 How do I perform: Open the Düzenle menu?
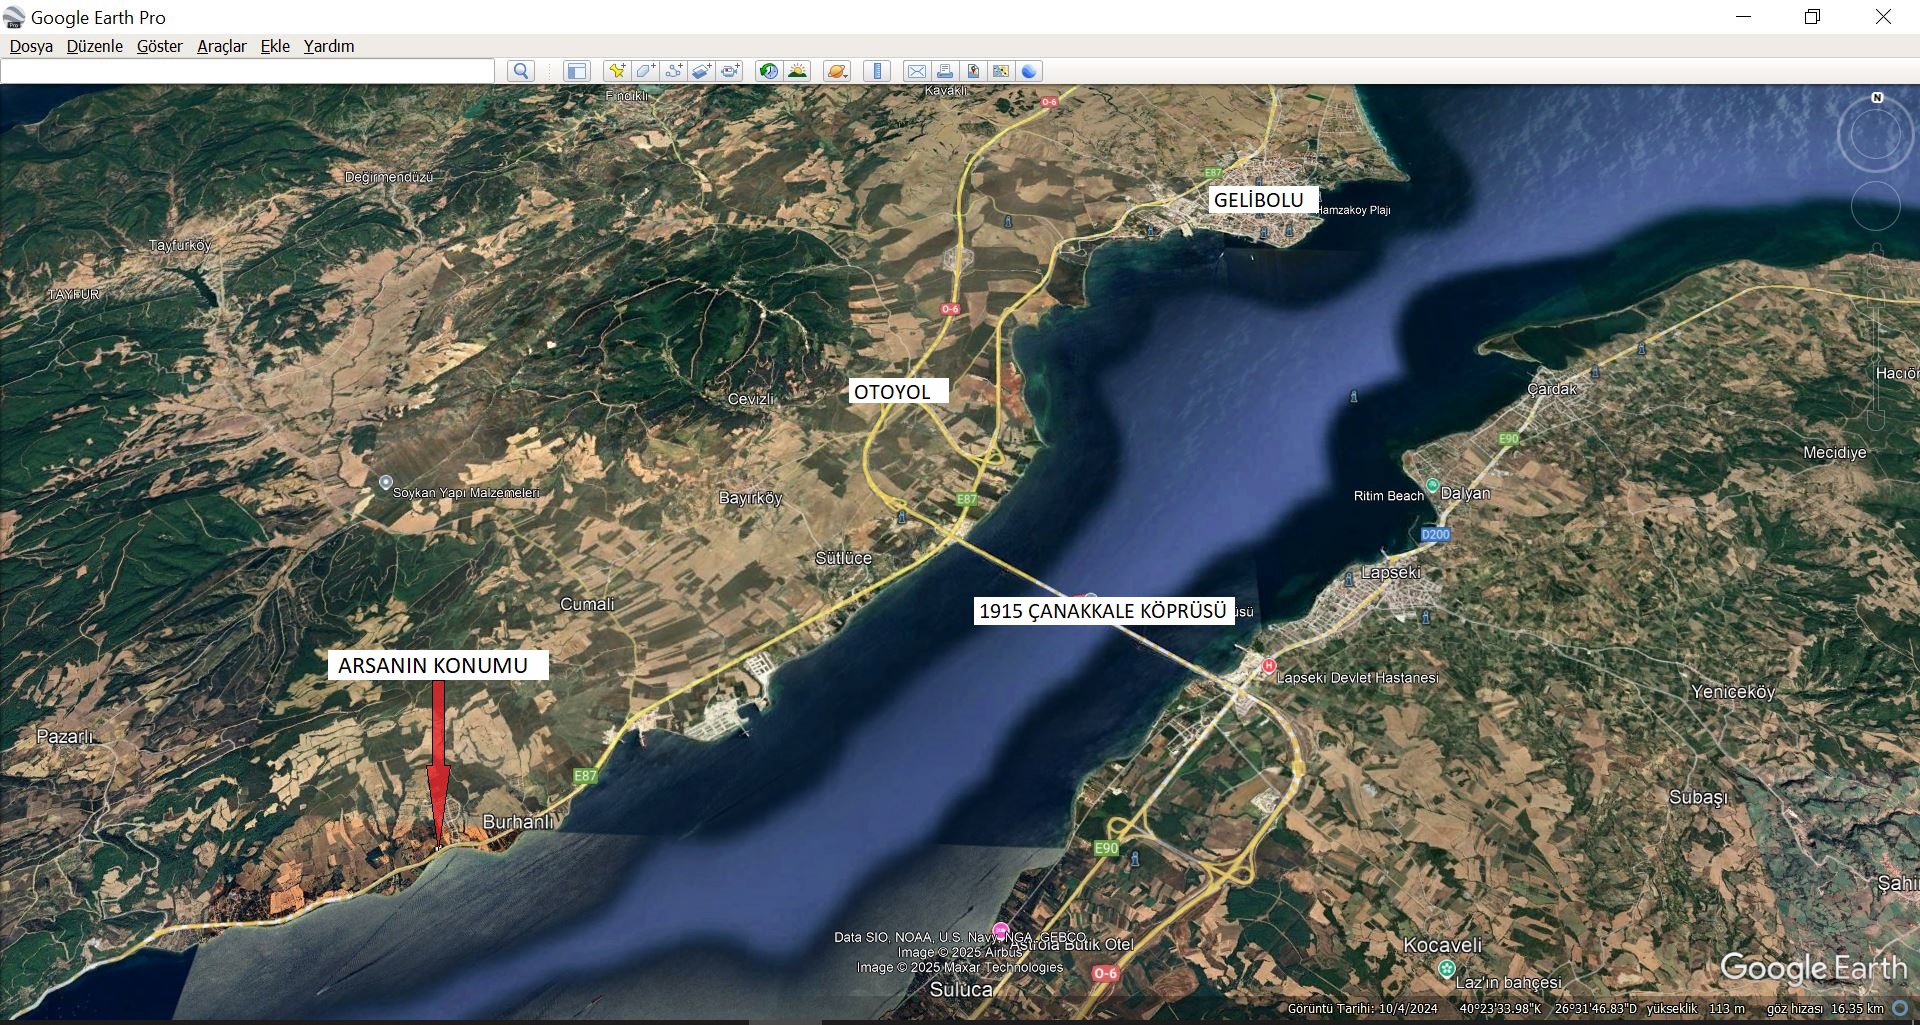(95, 46)
